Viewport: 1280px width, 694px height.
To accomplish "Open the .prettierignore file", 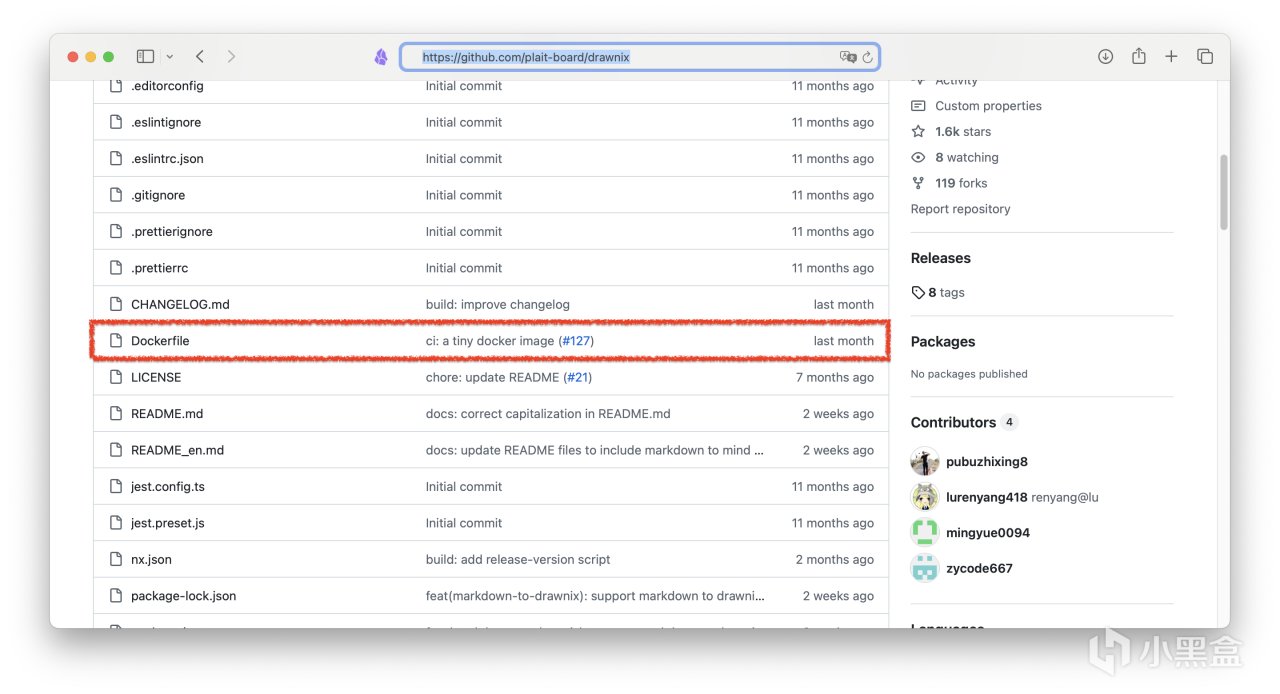I will pyautogui.click(x=172, y=232).
